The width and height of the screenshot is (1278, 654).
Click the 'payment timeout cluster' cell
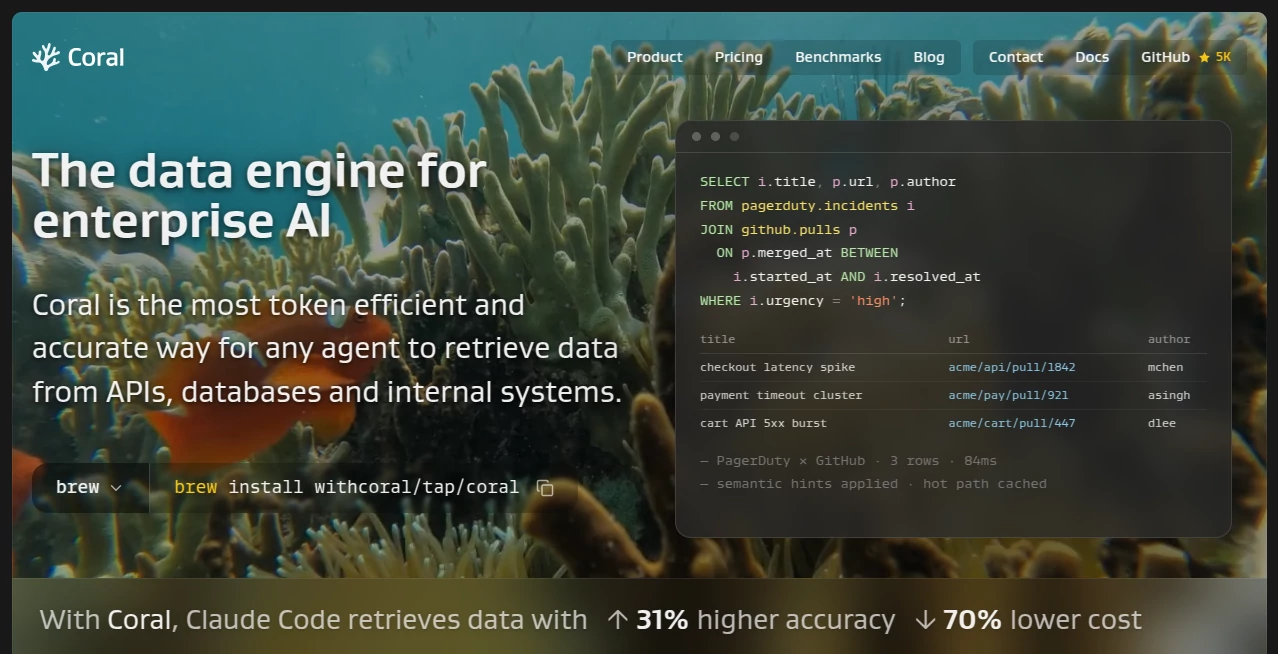[781, 395]
